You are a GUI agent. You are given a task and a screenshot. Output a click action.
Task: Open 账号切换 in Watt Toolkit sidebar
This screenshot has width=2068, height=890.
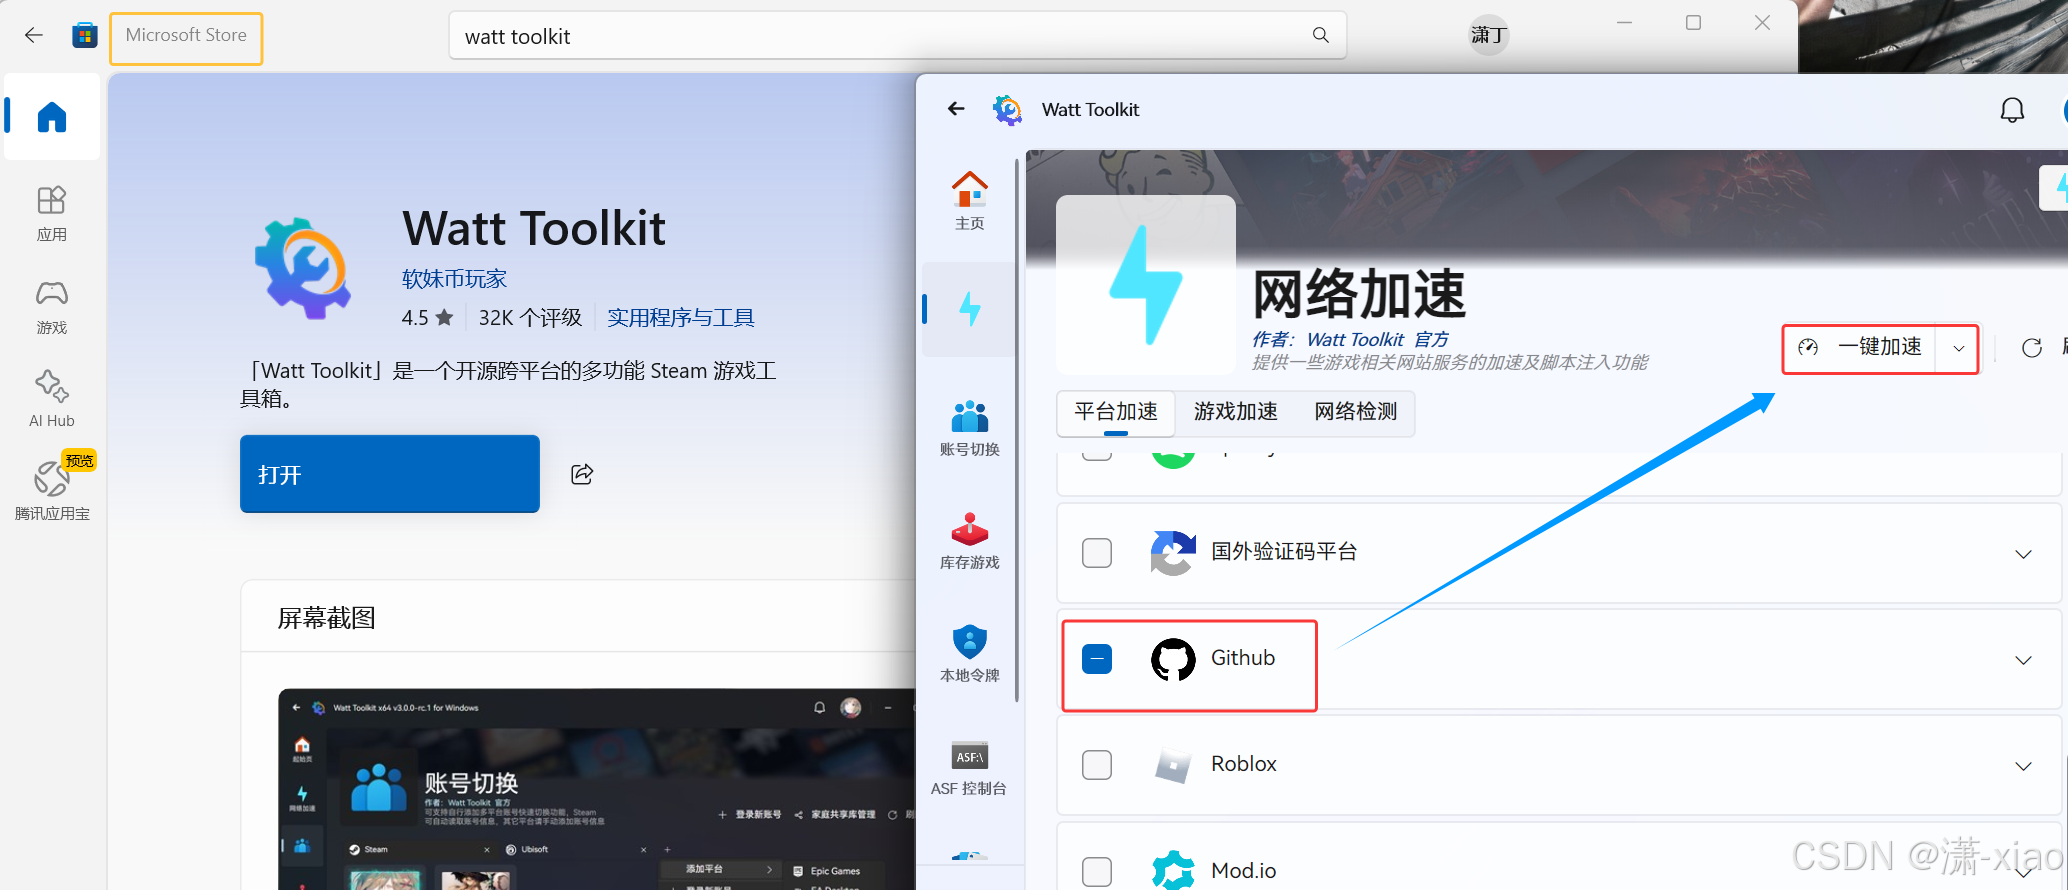[969, 428]
